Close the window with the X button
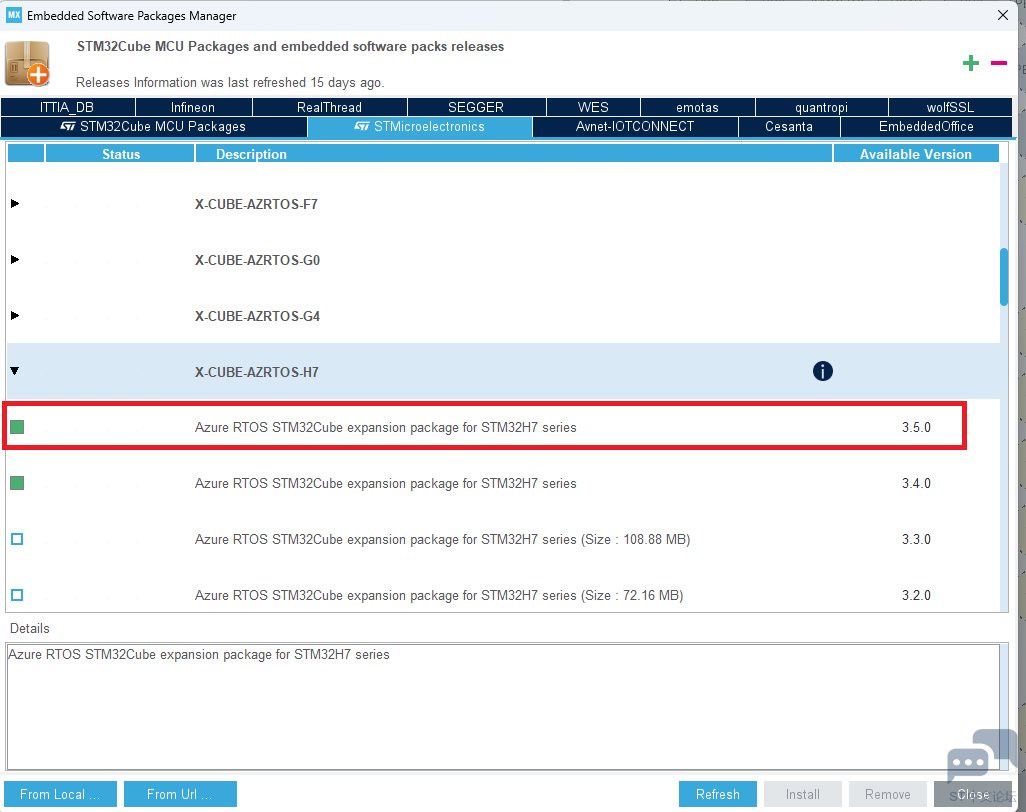Screen dimensions: 1026x812 pyautogui.click(x=1002, y=15)
